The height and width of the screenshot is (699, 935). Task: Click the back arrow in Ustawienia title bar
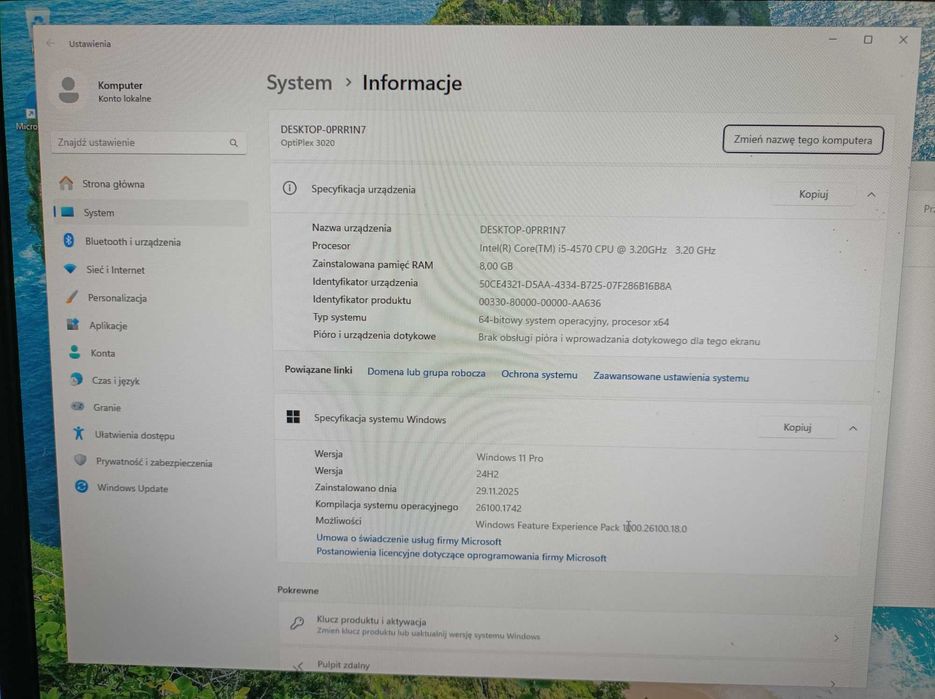pos(51,43)
